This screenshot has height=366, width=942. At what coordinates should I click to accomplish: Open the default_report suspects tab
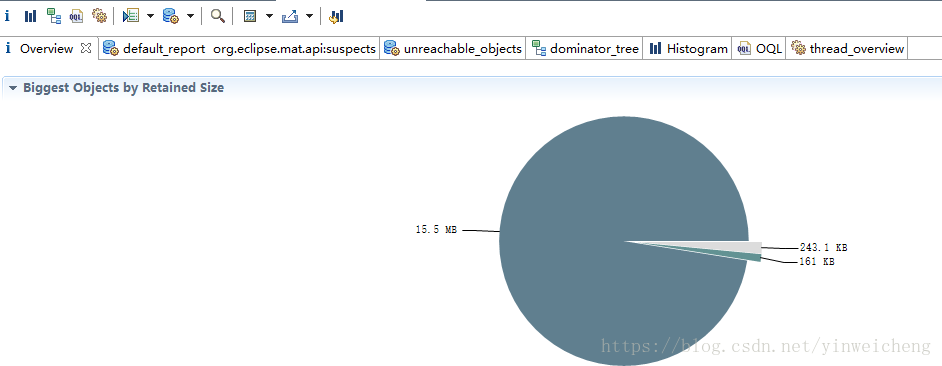(x=239, y=49)
